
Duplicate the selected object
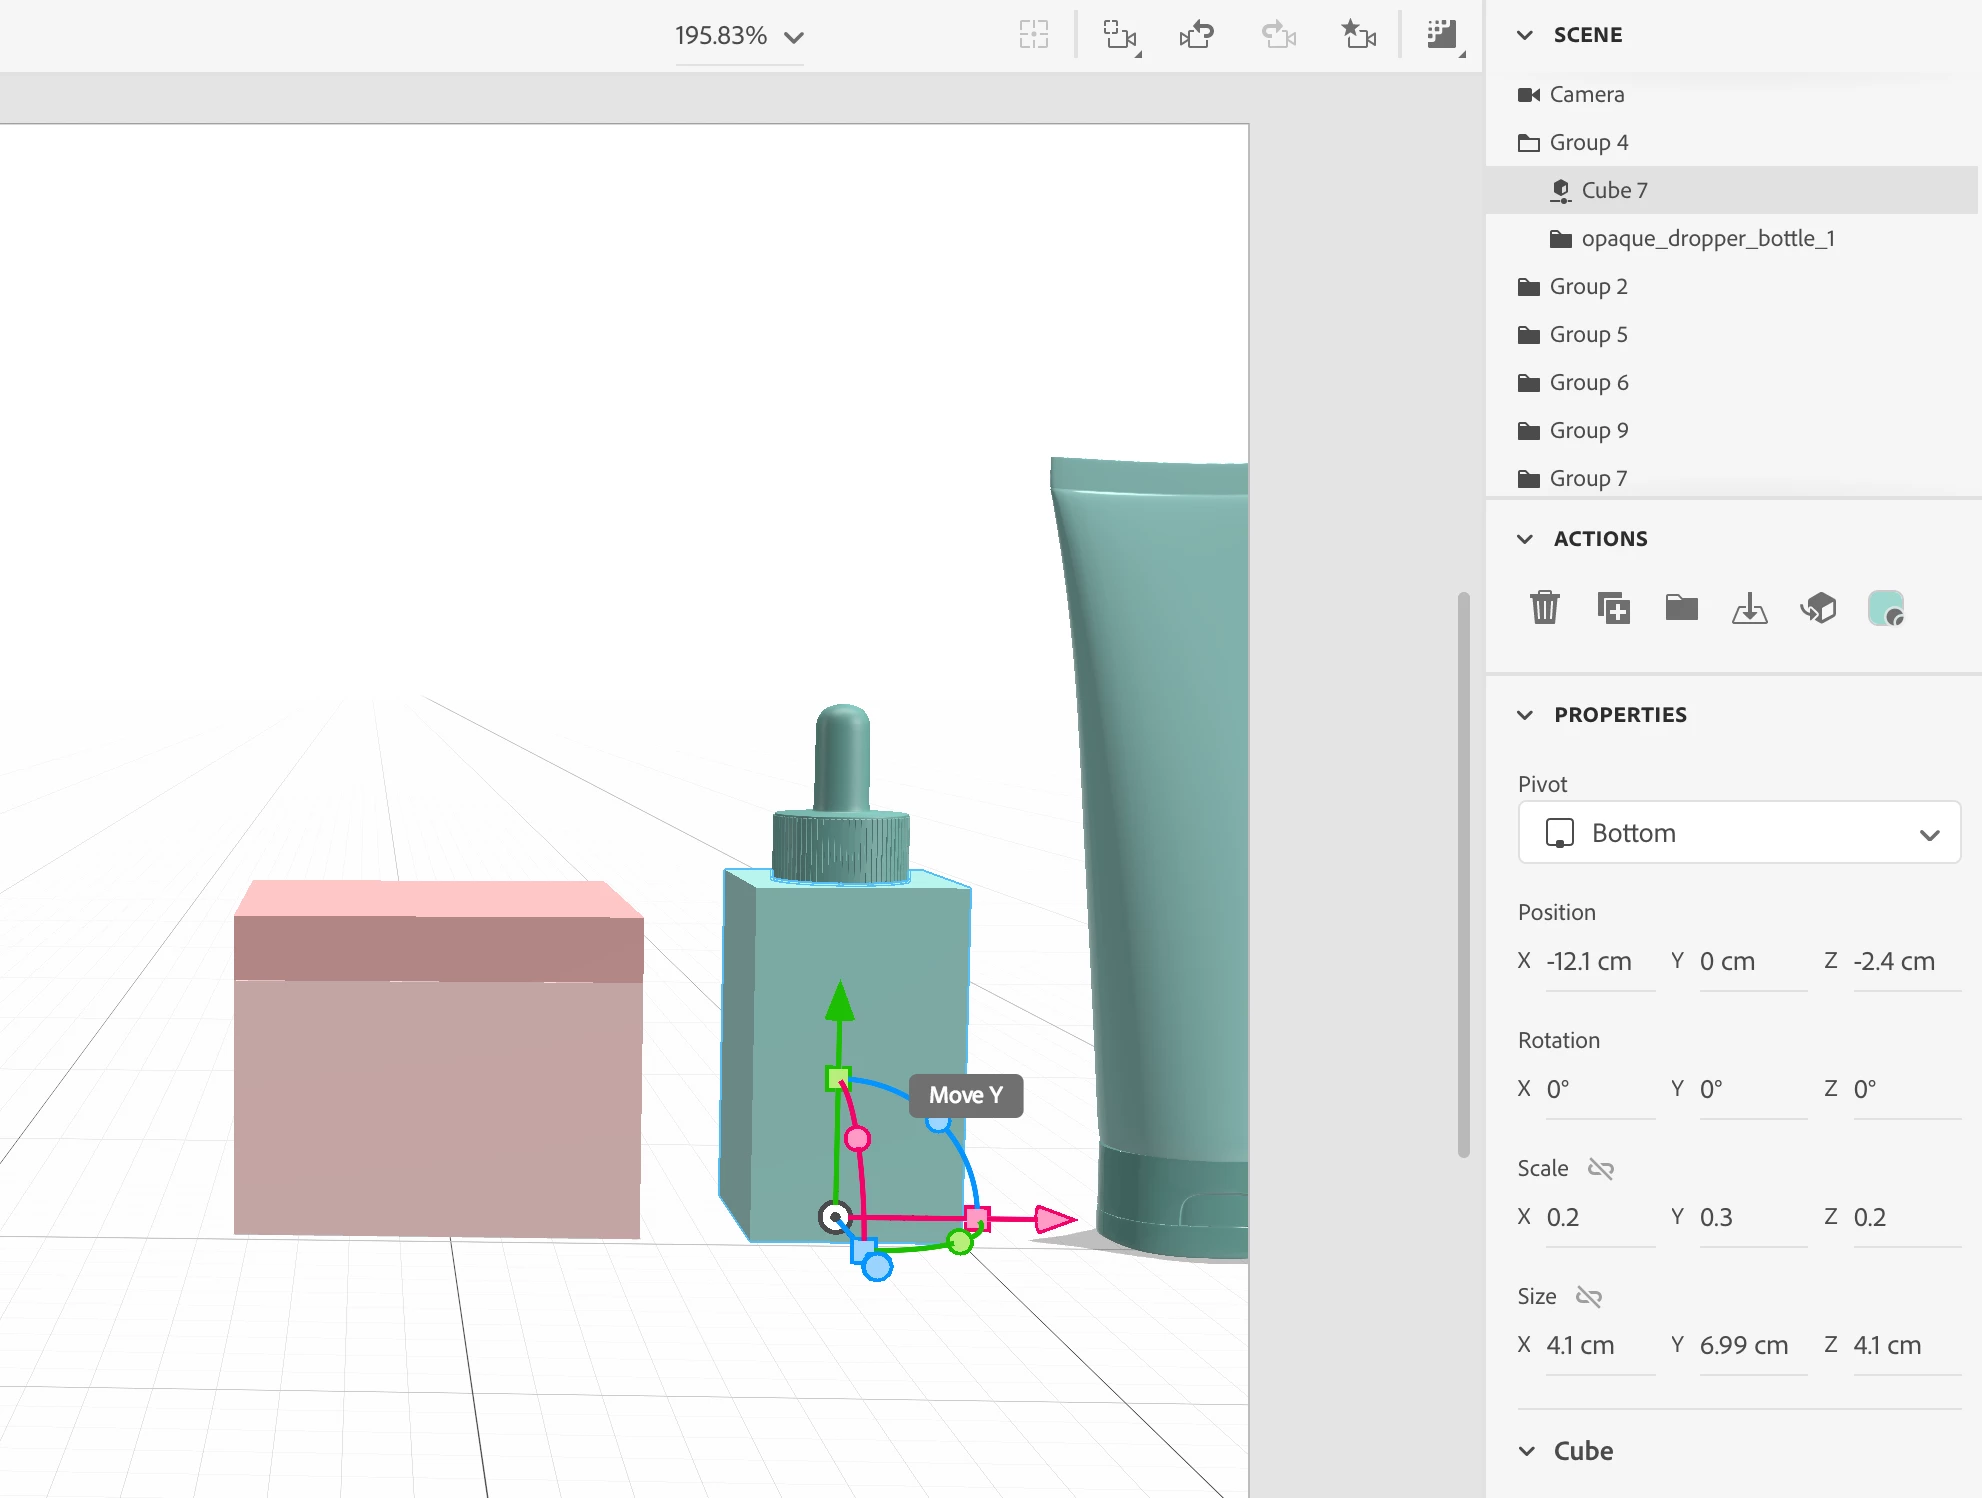1613,607
